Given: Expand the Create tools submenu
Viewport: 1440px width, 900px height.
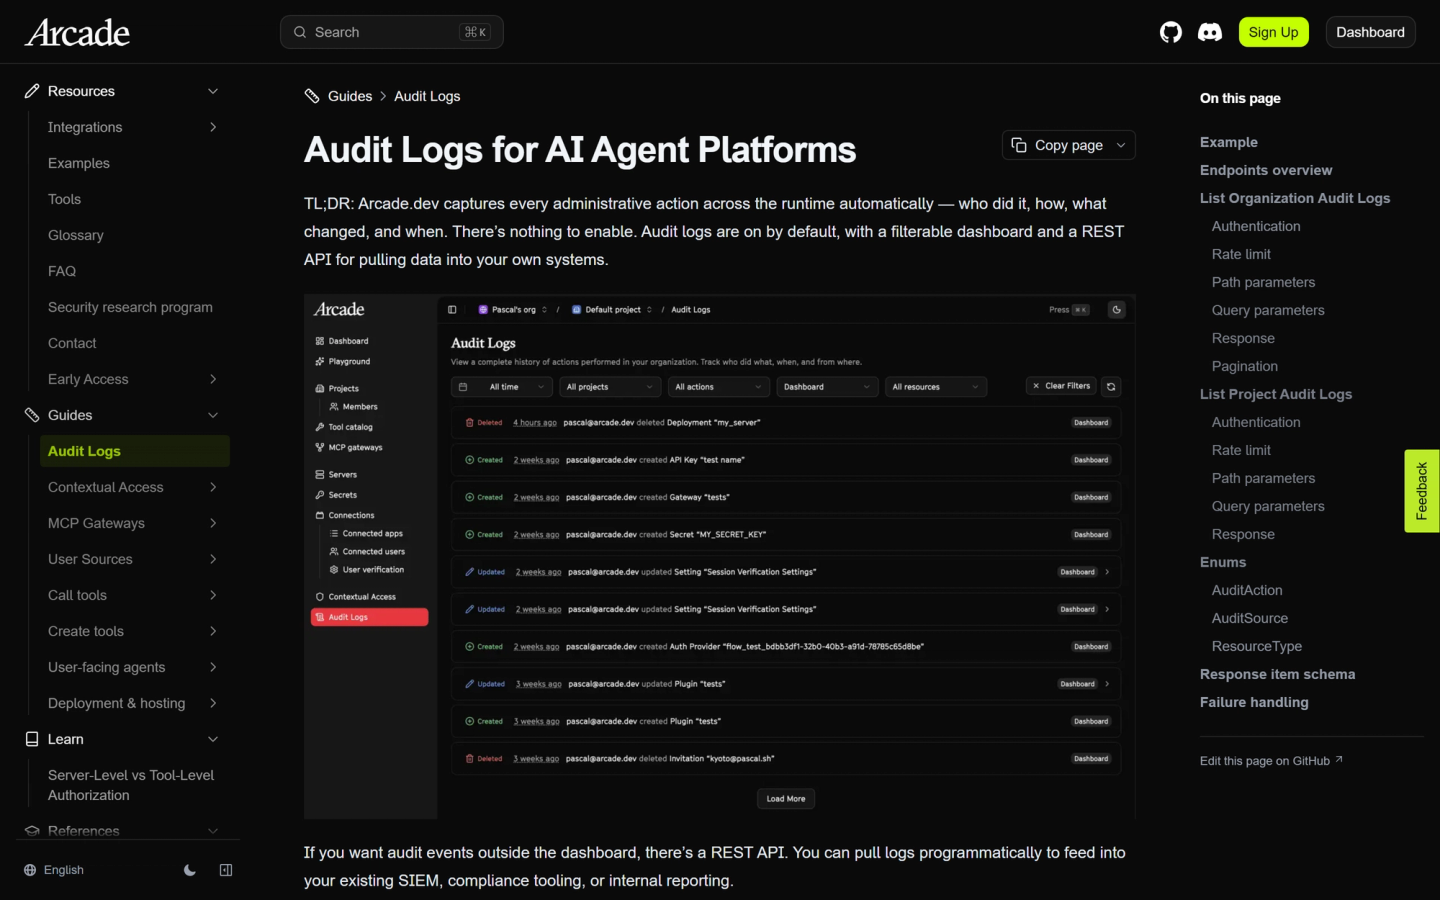Looking at the screenshot, I should coord(213,631).
